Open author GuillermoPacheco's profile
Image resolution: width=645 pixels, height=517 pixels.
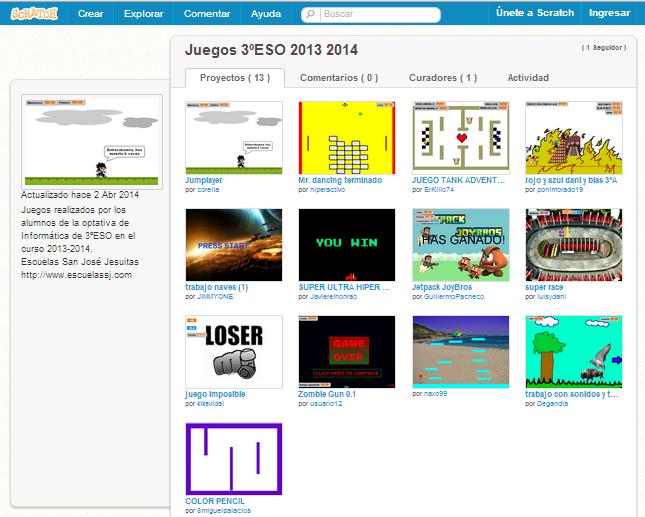click(x=454, y=297)
